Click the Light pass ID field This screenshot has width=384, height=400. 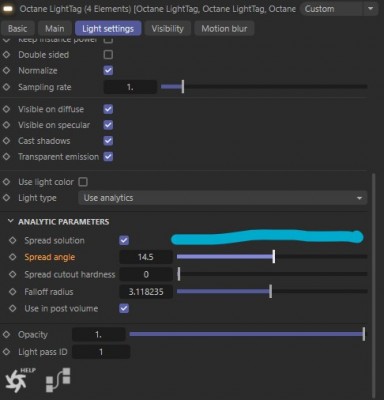[101, 352]
